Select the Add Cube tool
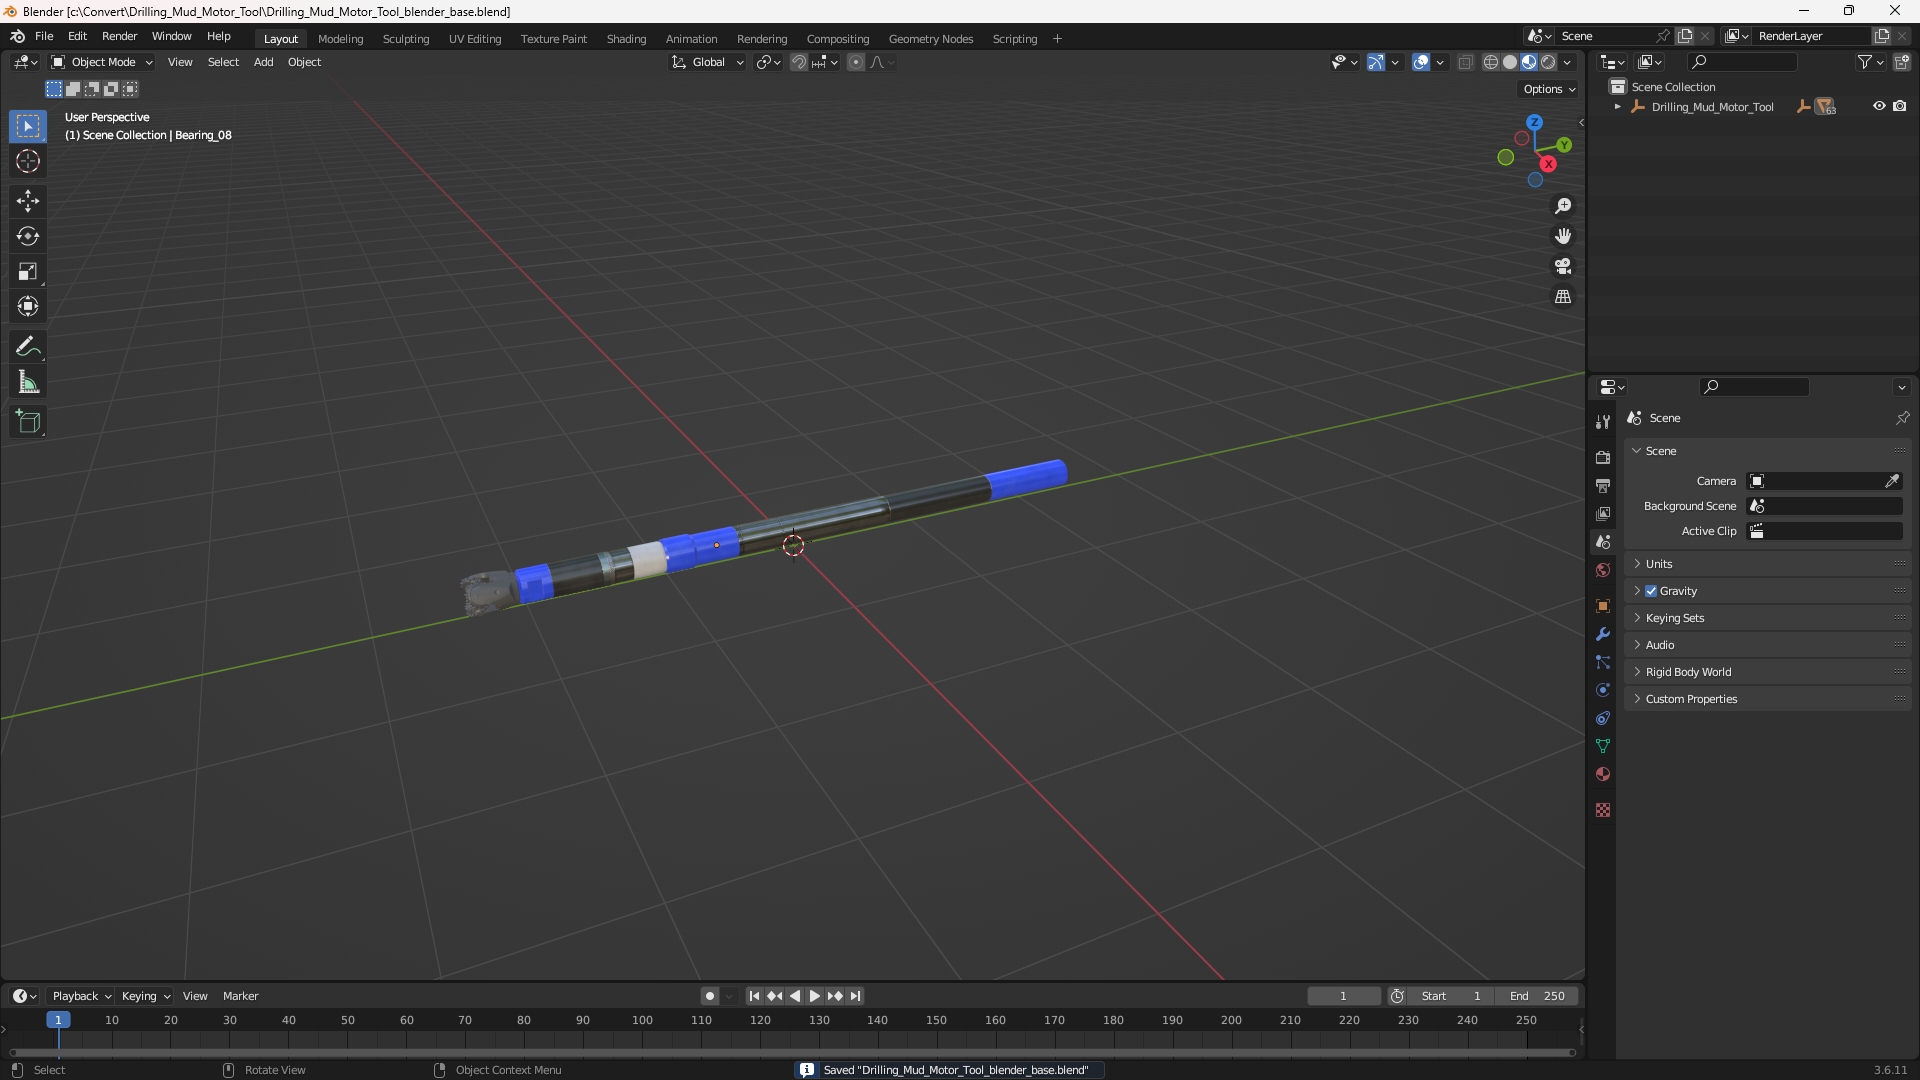The image size is (1920, 1080). (x=28, y=422)
